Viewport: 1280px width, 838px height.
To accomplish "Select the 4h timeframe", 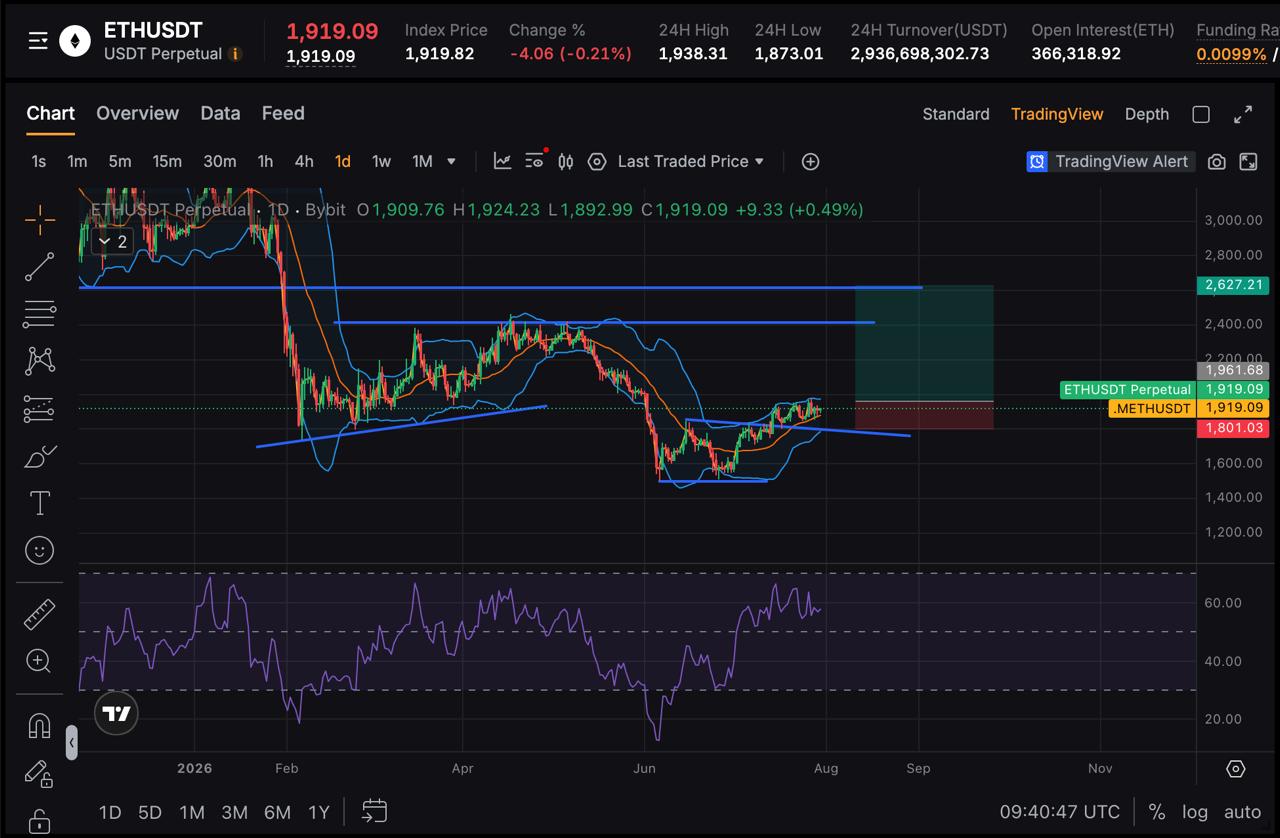I will tap(304, 161).
